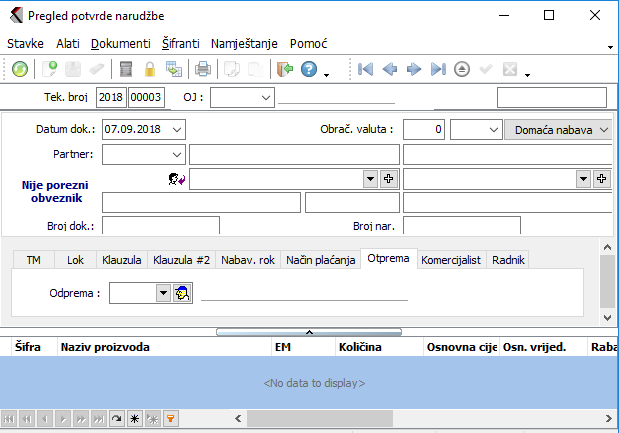Expand the Domaća nabava dropdown

click(603, 129)
